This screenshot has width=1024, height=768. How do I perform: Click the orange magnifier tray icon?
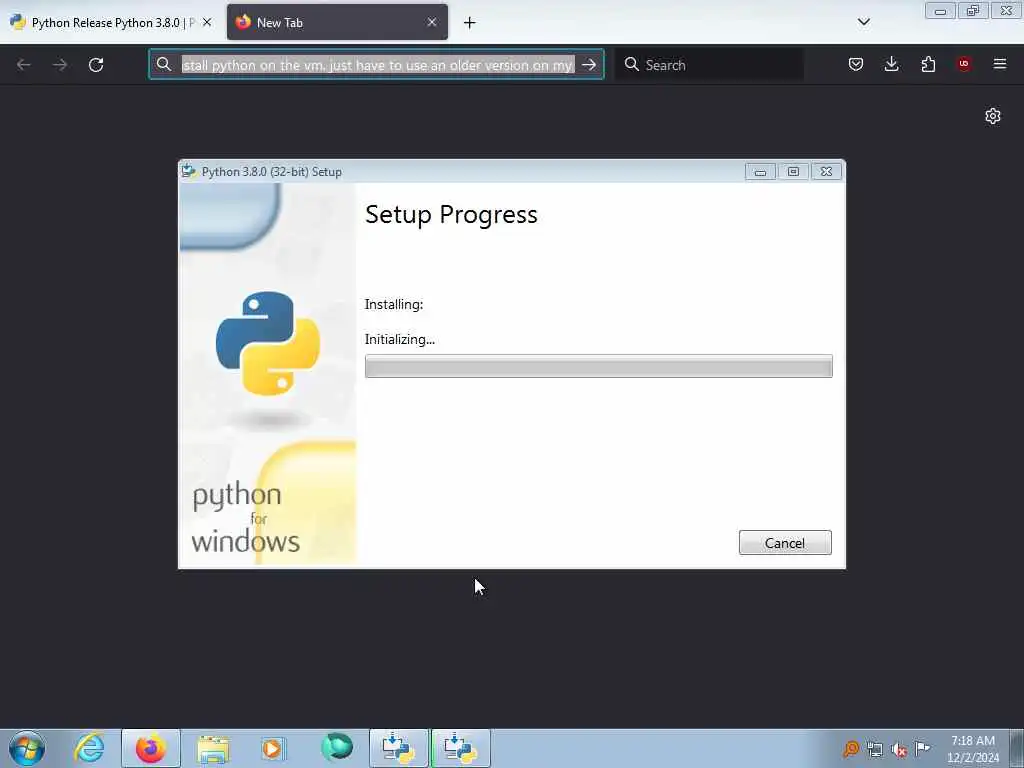pyautogui.click(x=851, y=748)
